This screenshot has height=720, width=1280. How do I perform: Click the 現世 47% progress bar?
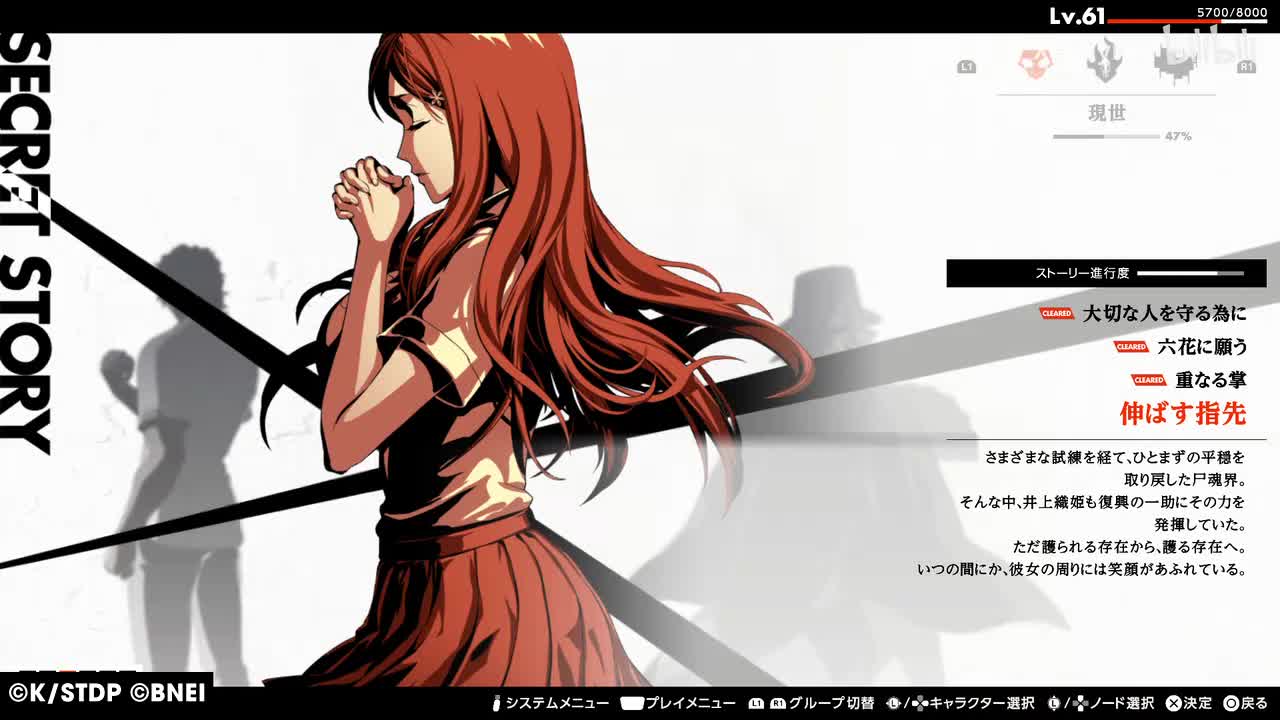[x=1106, y=136]
